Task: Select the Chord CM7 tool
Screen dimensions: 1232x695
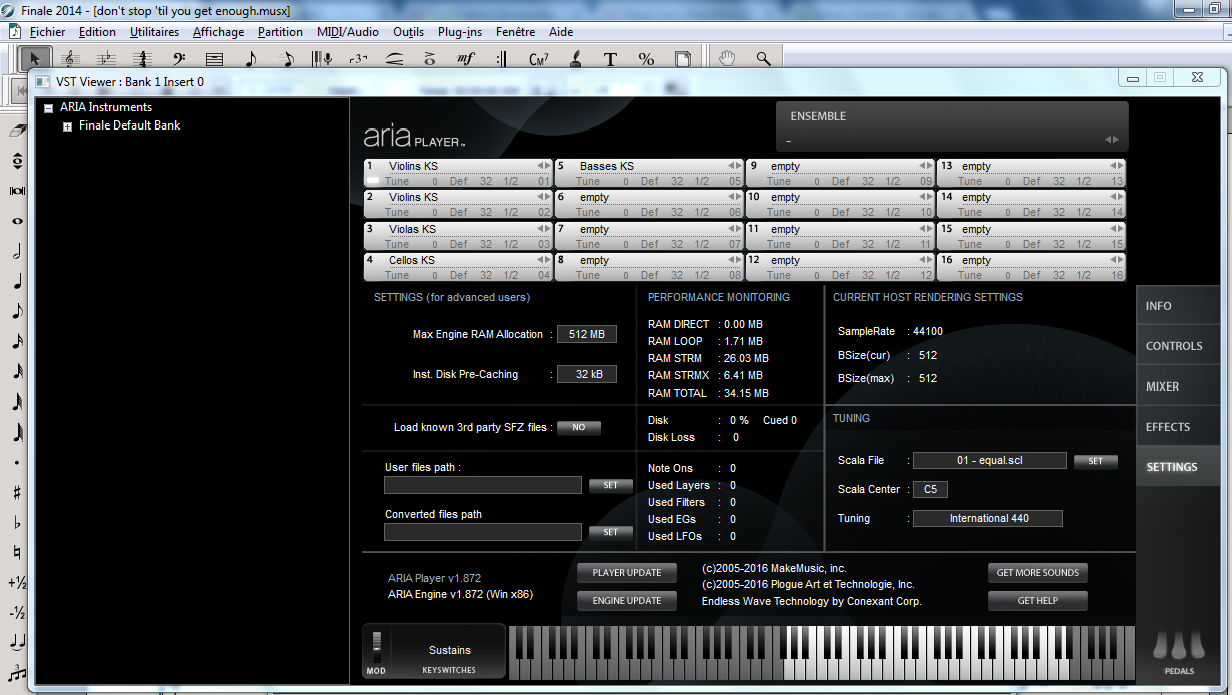Action: pos(539,59)
